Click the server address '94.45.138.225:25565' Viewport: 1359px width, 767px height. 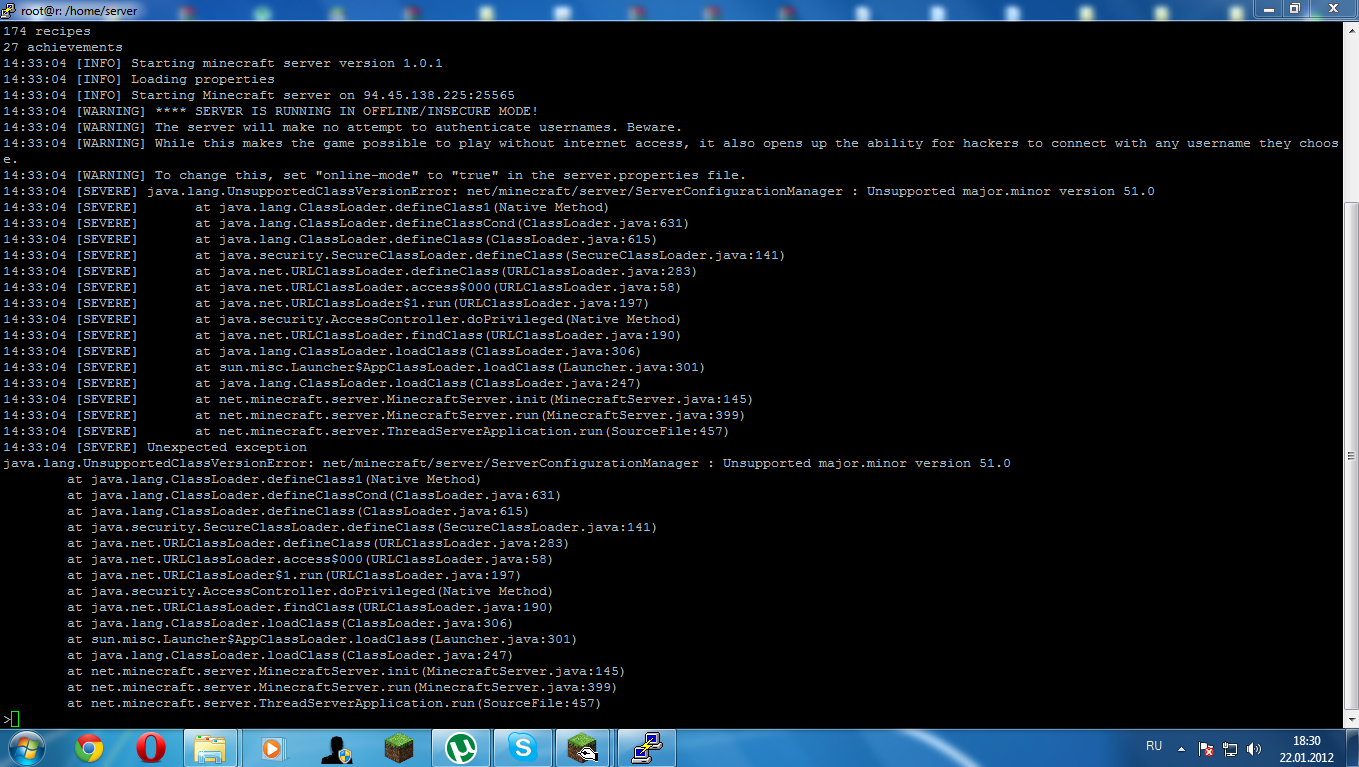point(439,95)
